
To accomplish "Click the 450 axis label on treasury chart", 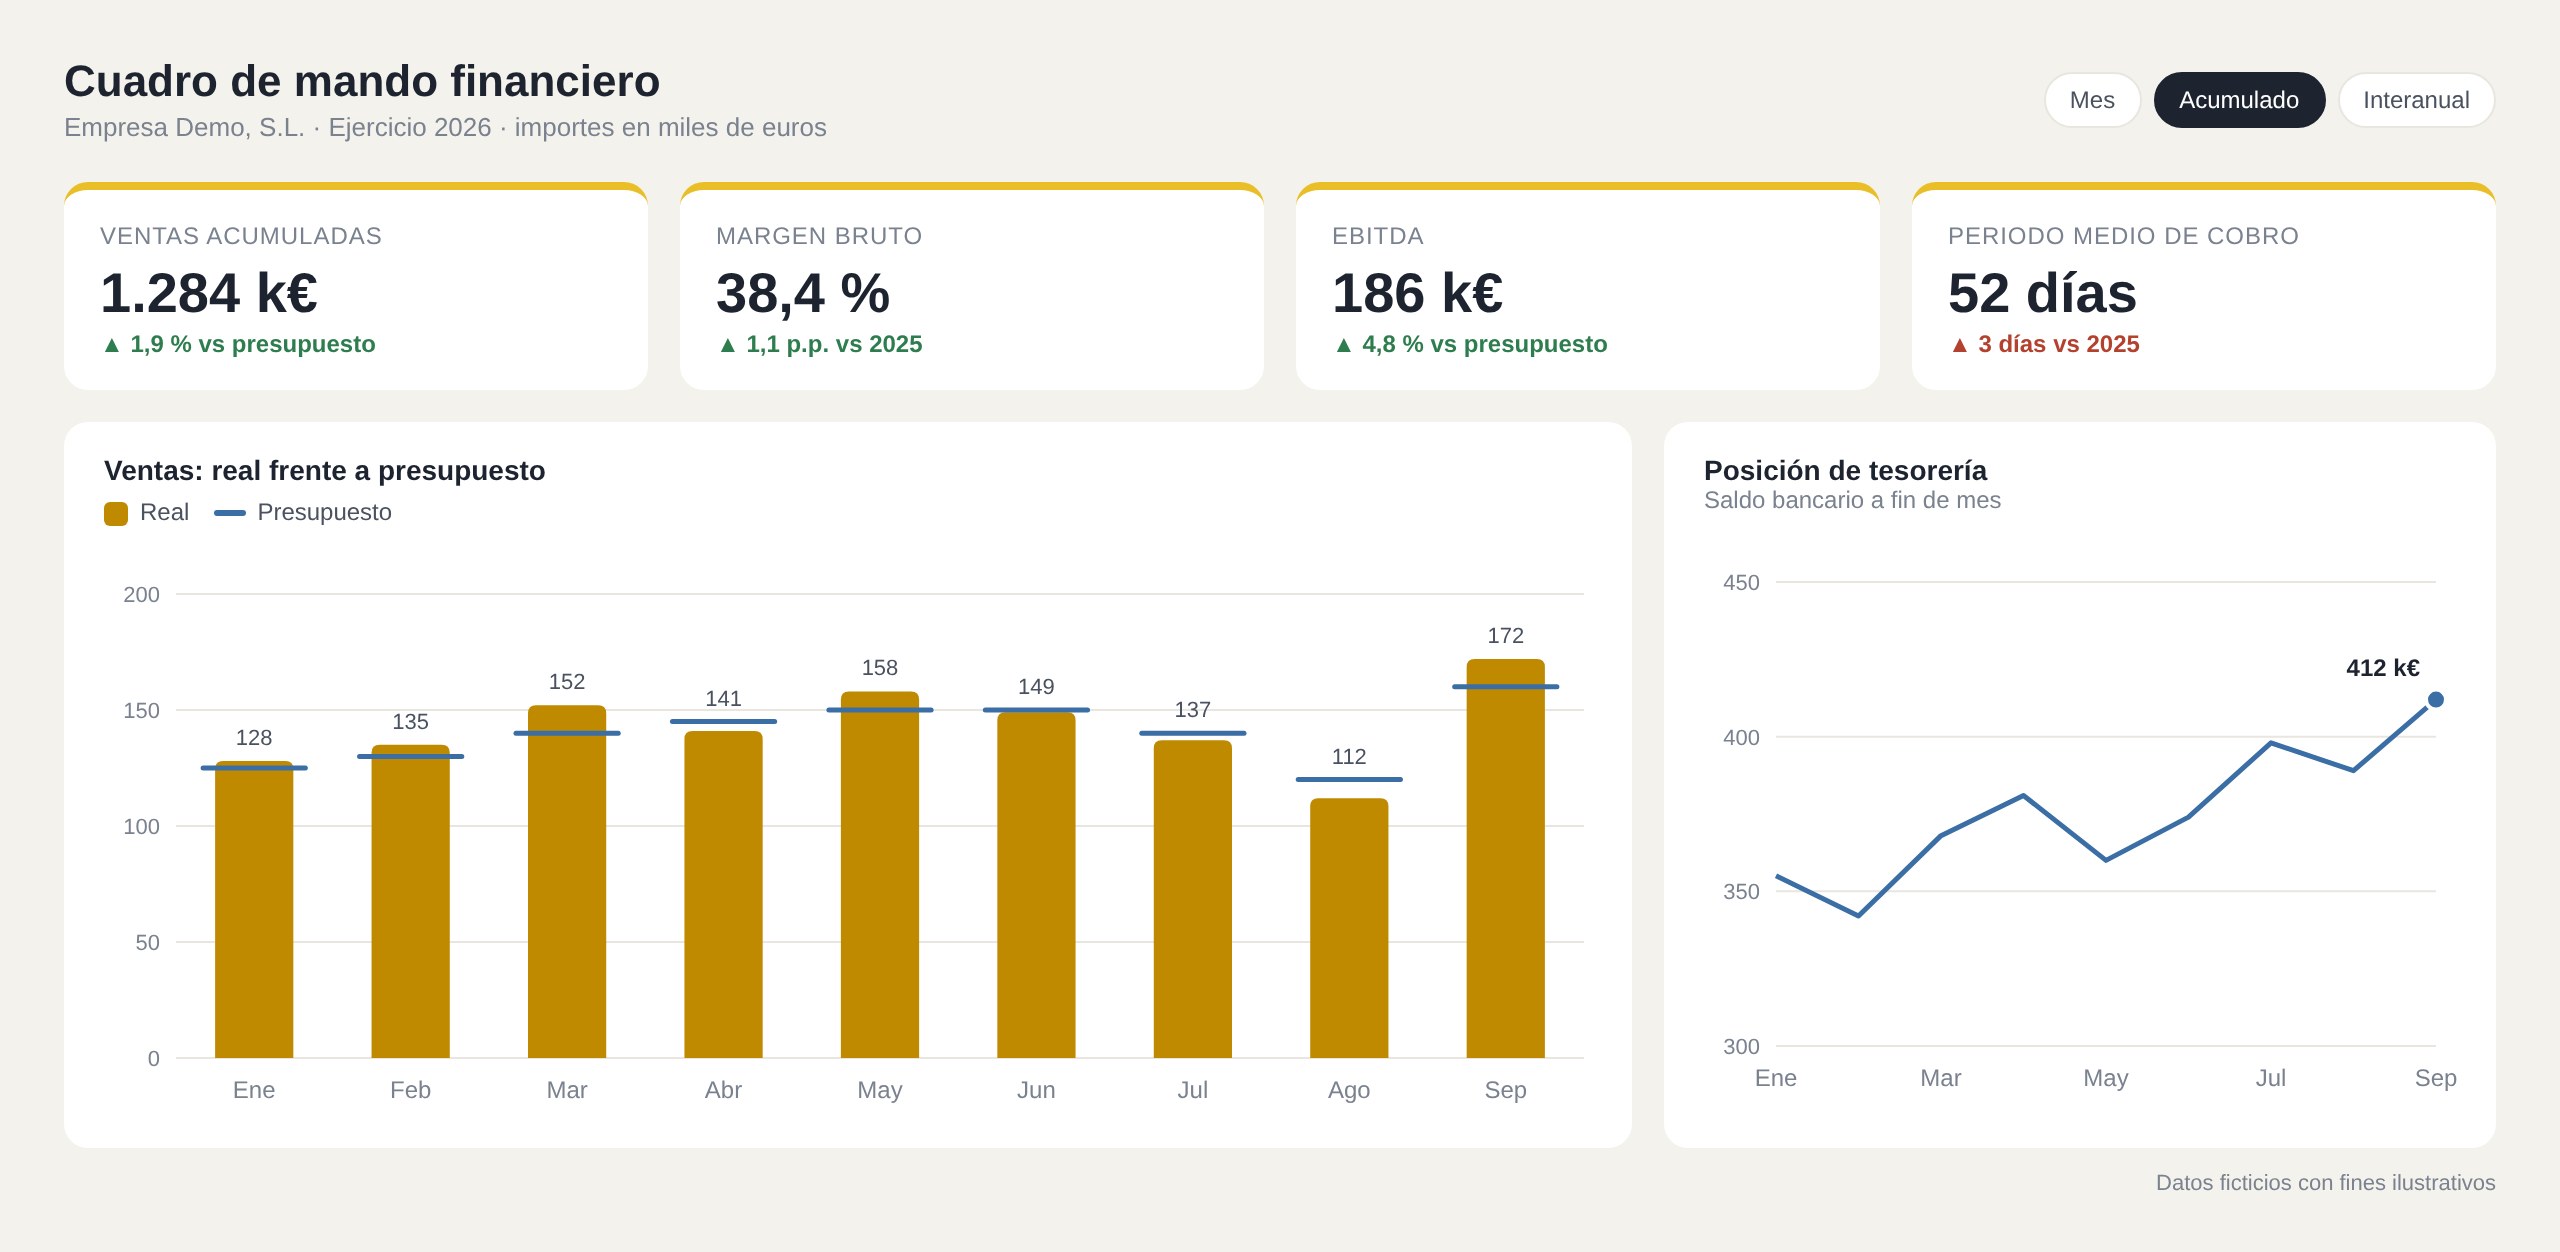I will (x=1741, y=583).
